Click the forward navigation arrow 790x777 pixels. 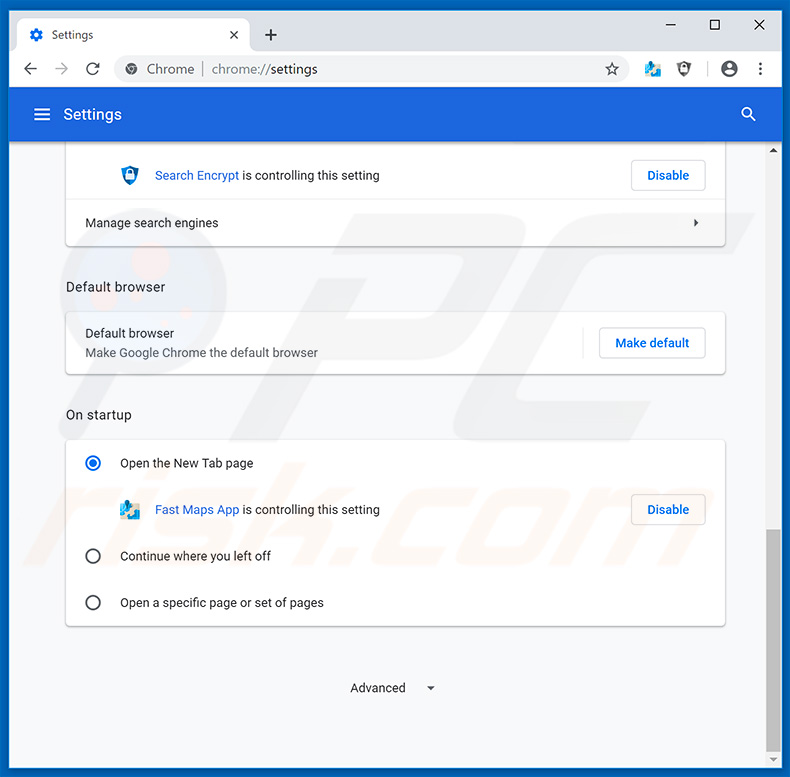tap(61, 69)
